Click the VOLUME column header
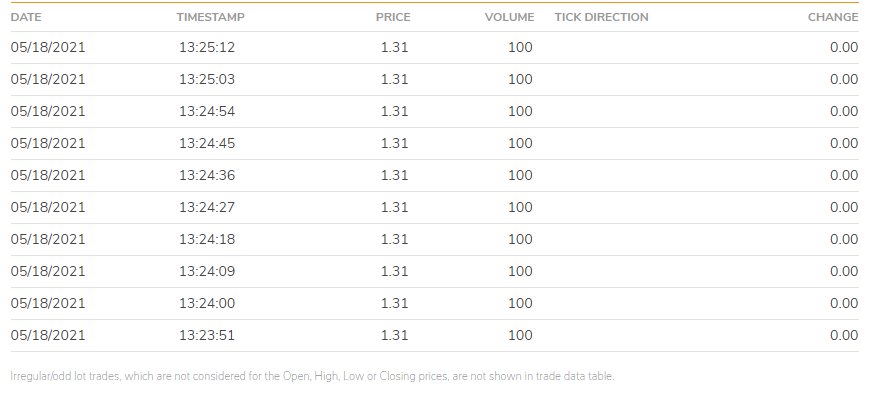This screenshot has width=883, height=396. coord(509,17)
